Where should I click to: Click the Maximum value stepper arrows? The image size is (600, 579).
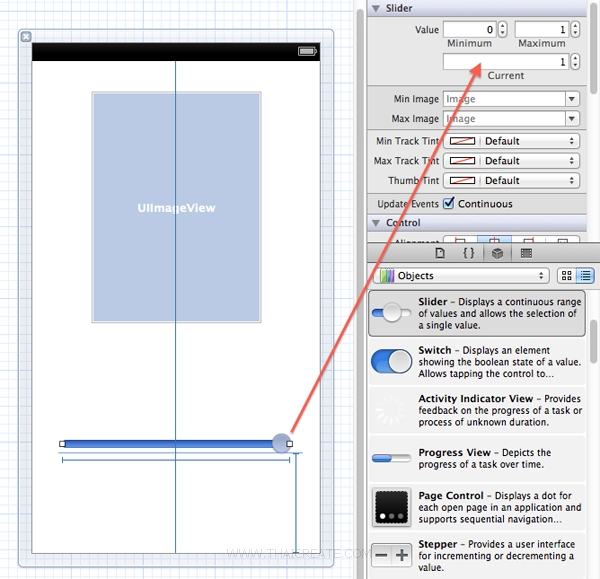575,29
